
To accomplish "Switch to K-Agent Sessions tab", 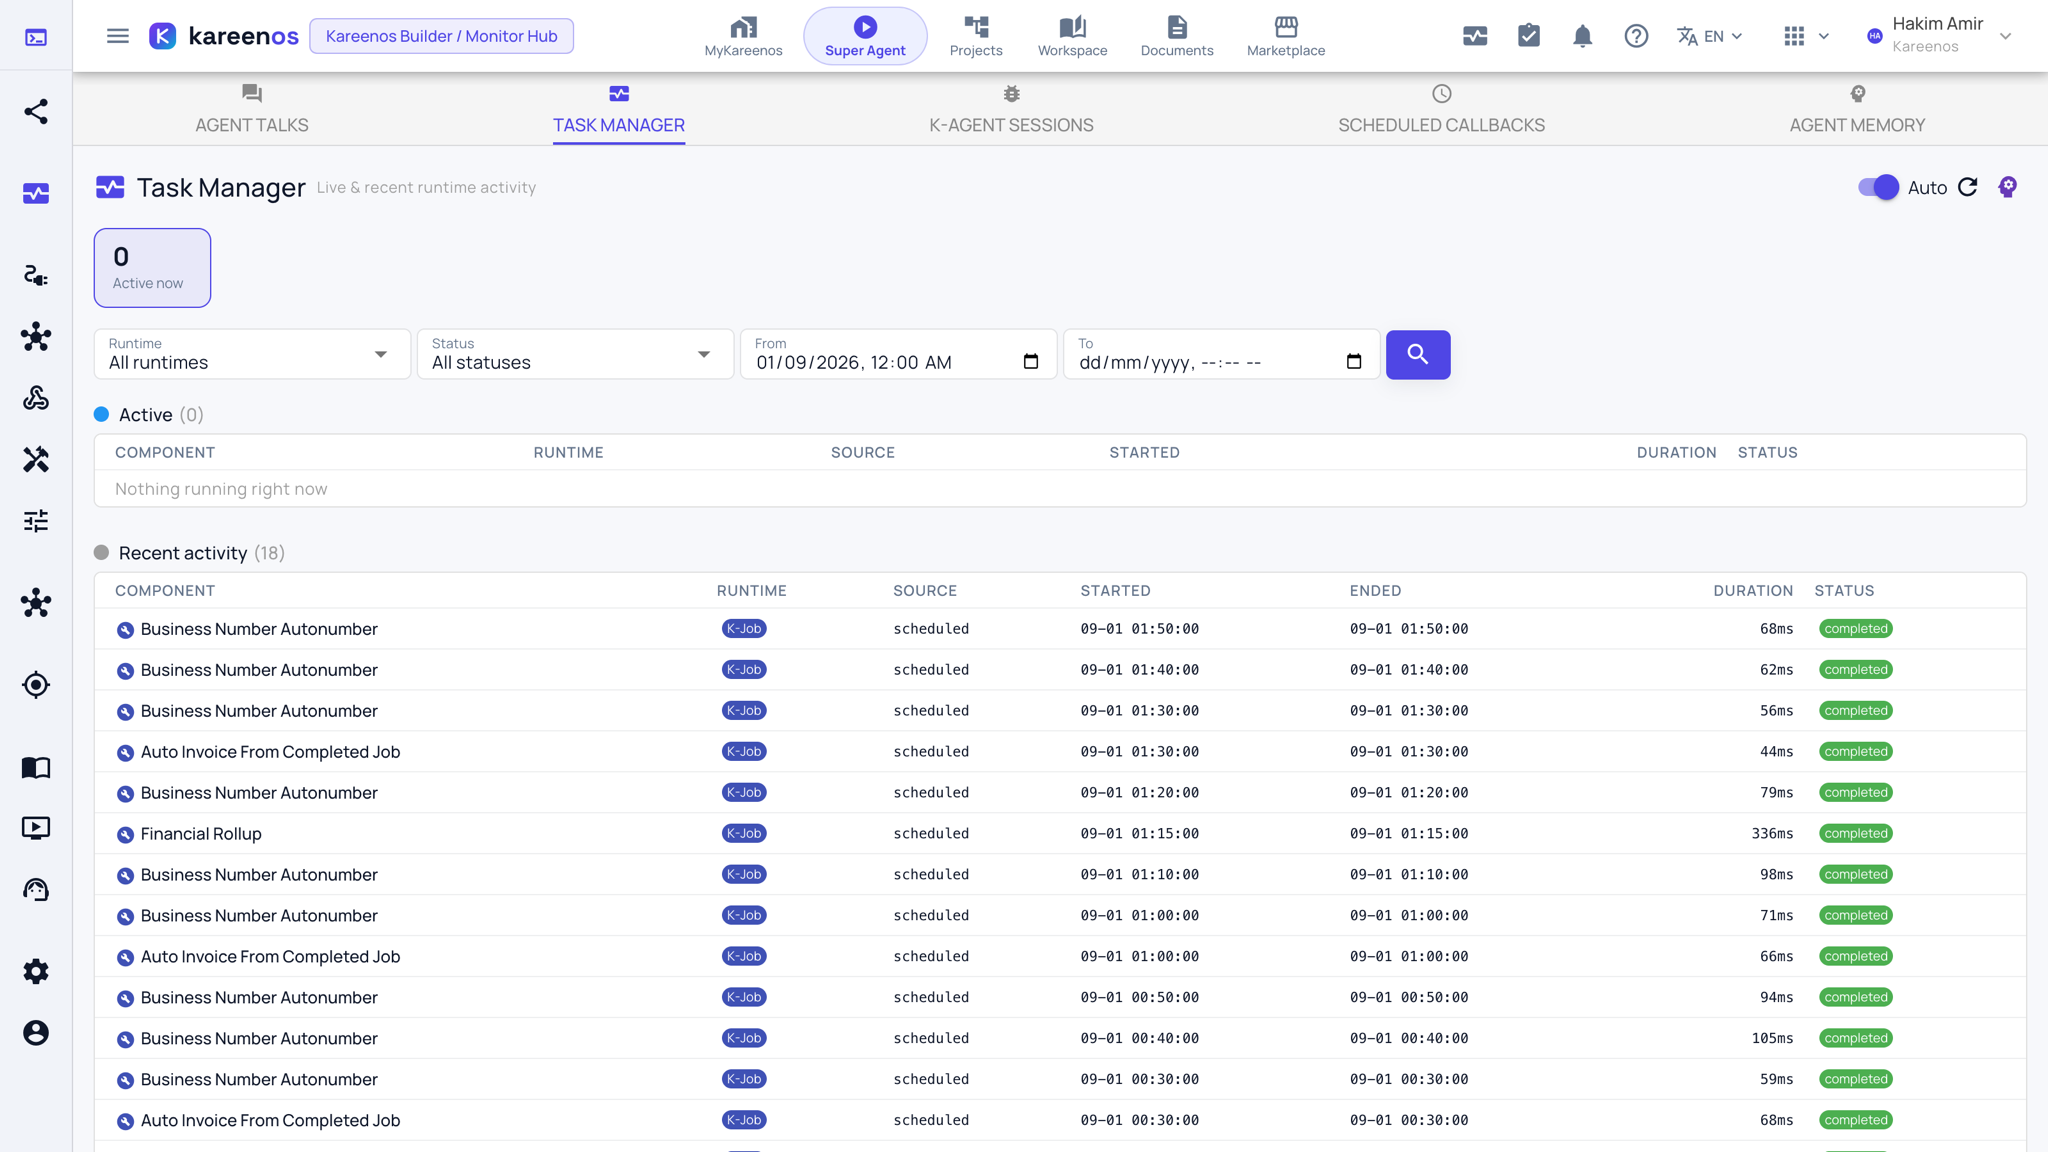I will click(x=1011, y=109).
